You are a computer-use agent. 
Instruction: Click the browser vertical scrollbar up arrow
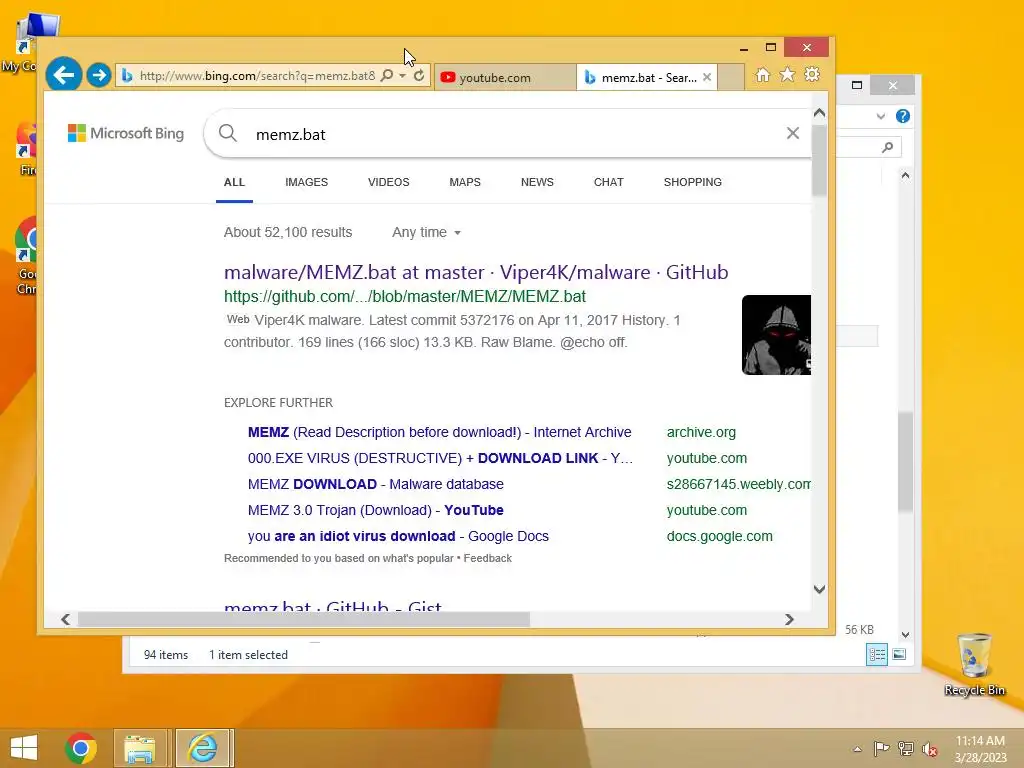click(820, 113)
